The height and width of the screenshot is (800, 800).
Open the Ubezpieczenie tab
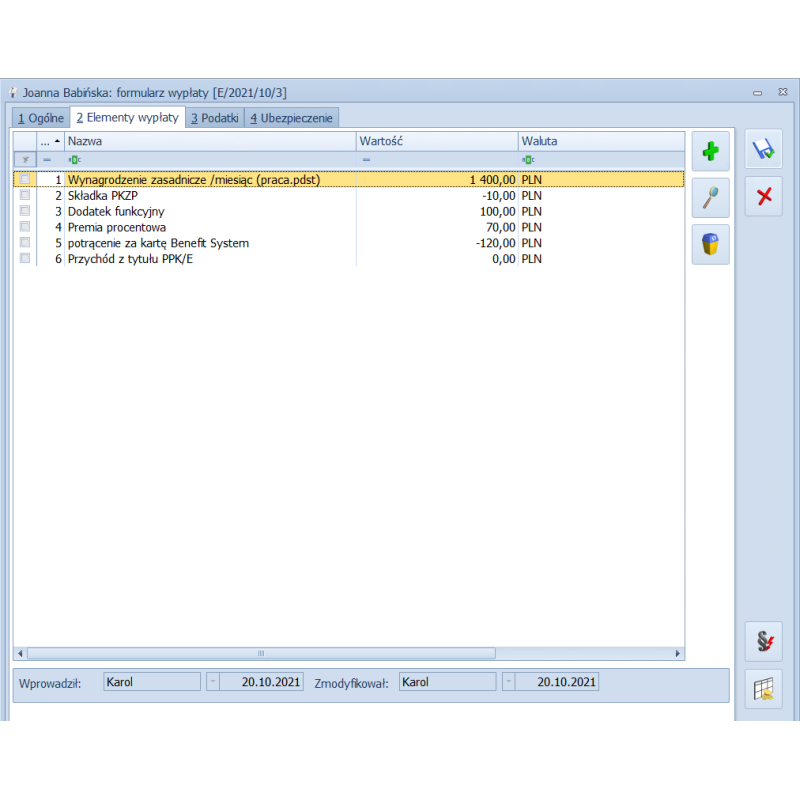(291, 118)
